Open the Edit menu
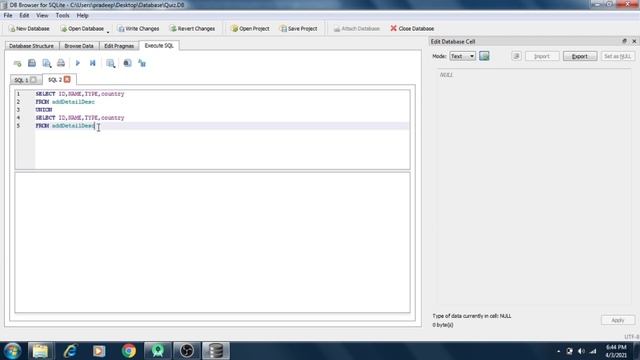640x360 pixels. pyautogui.click(x=24, y=16)
